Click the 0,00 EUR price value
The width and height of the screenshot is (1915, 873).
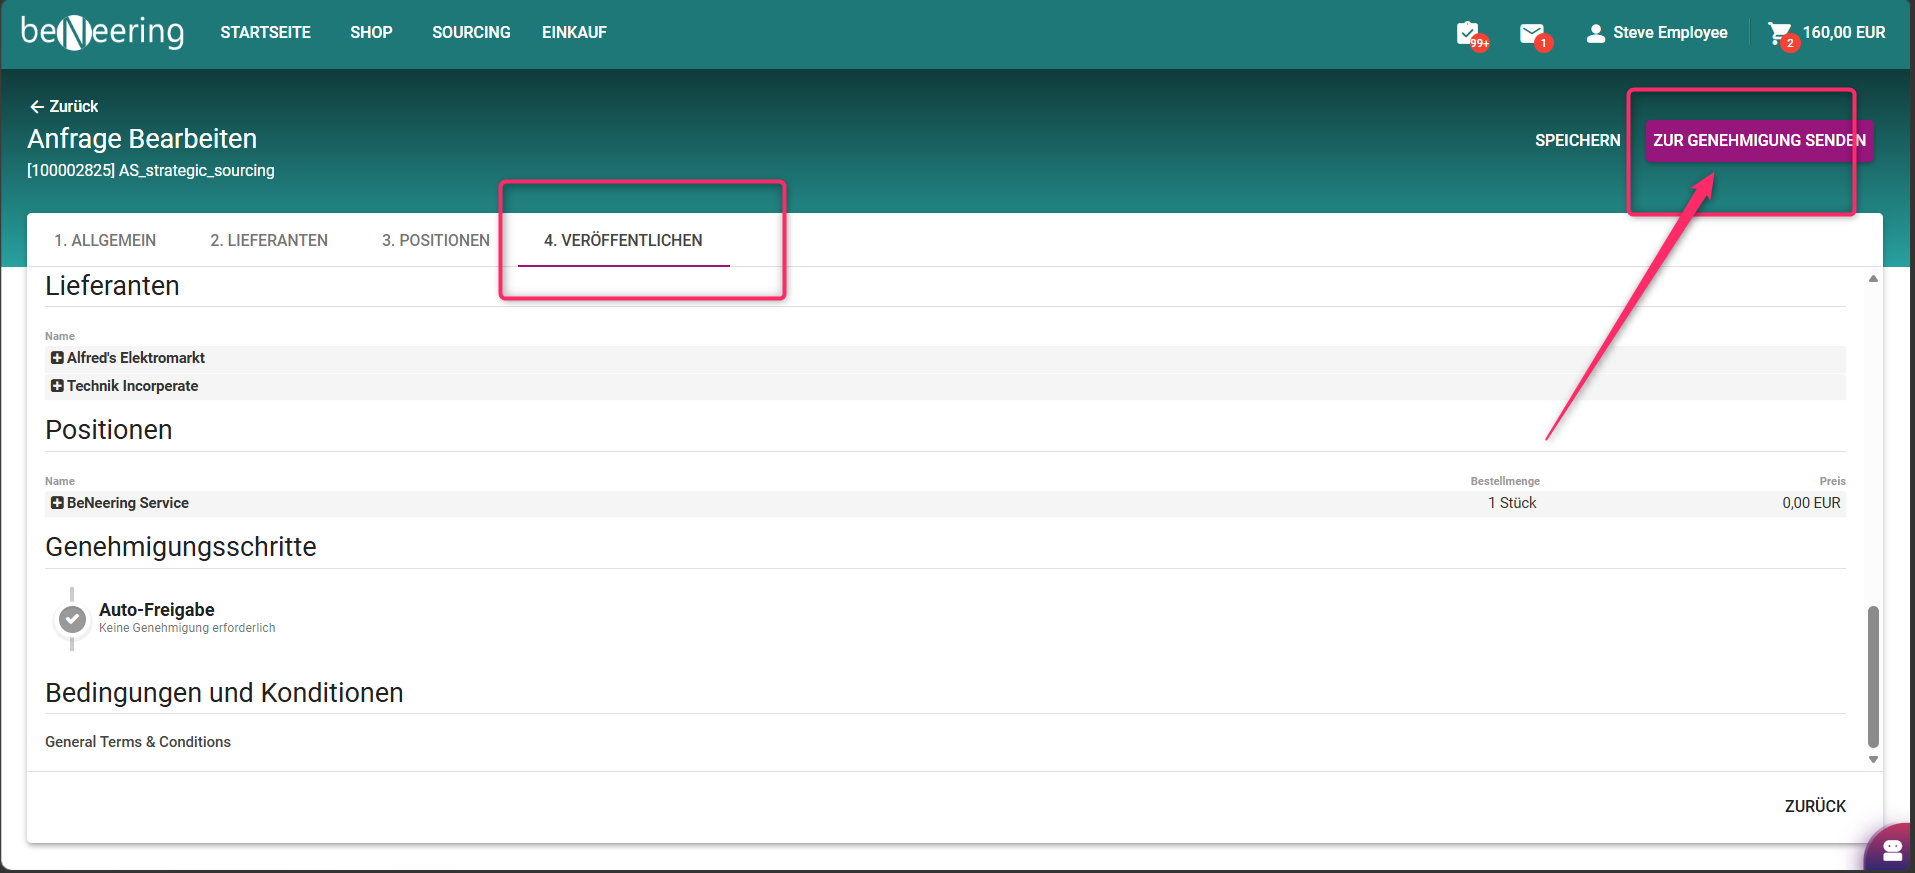pyautogui.click(x=1811, y=503)
